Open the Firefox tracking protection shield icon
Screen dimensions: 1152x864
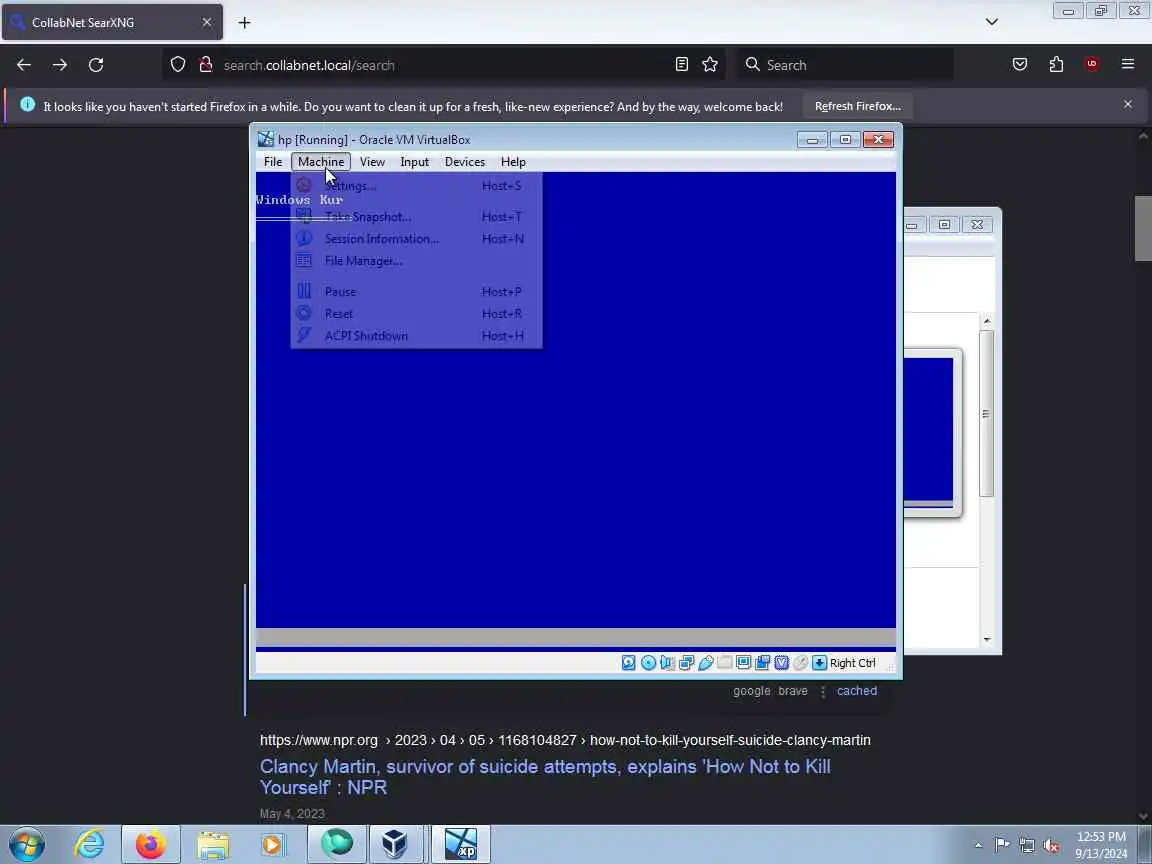click(x=178, y=65)
